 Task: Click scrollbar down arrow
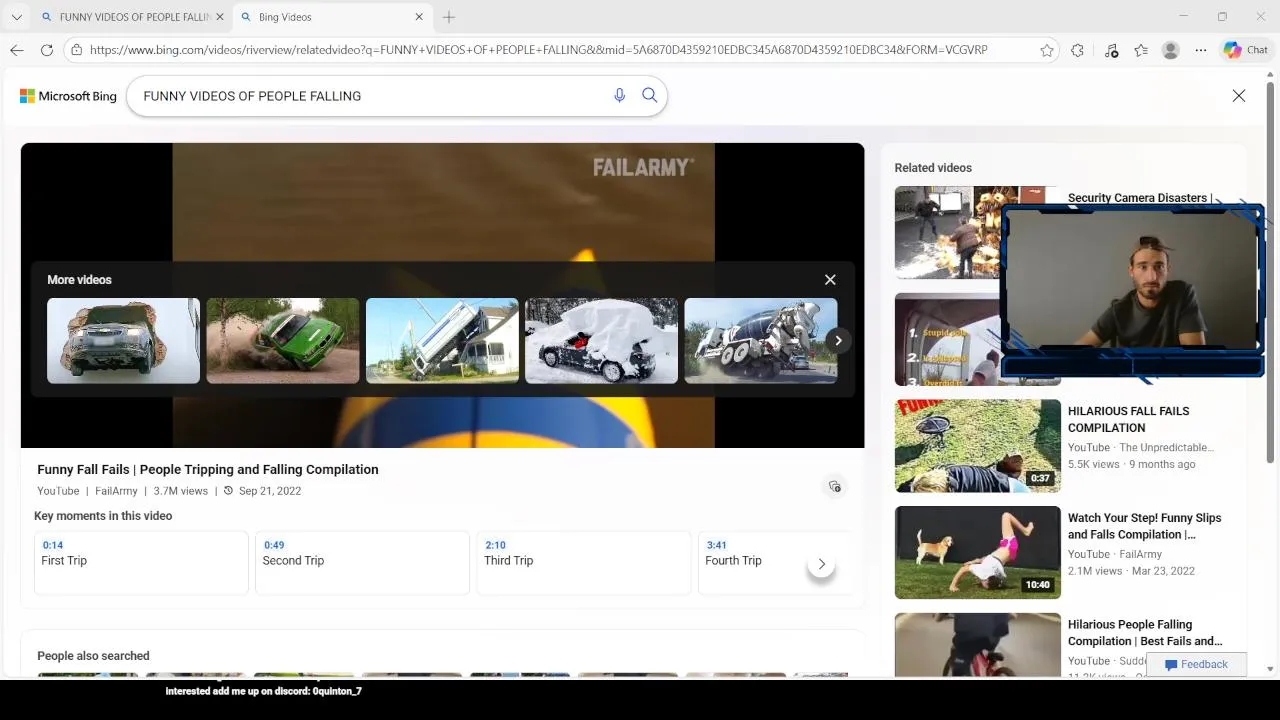point(1270,669)
